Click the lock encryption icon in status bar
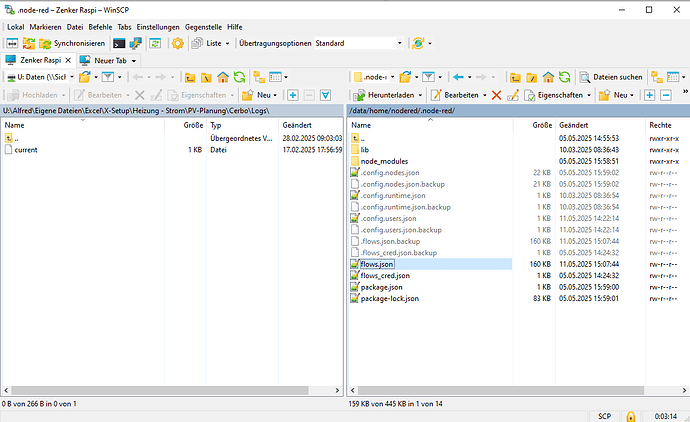690x422 pixels. click(631, 416)
